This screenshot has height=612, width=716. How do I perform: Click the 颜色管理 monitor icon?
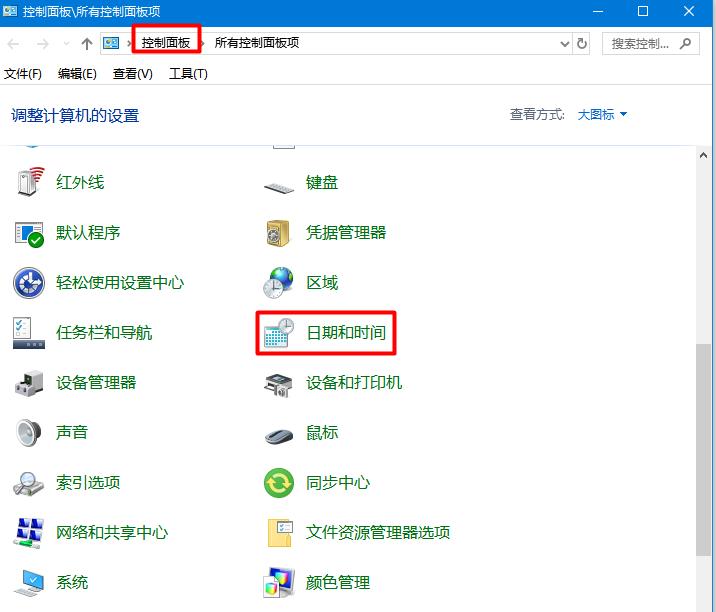(279, 582)
